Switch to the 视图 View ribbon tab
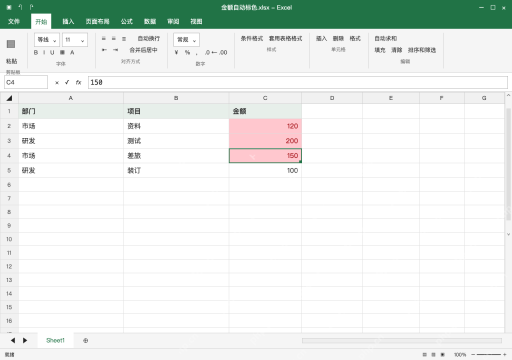This screenshot has height=360, width=512. point(196,22)
